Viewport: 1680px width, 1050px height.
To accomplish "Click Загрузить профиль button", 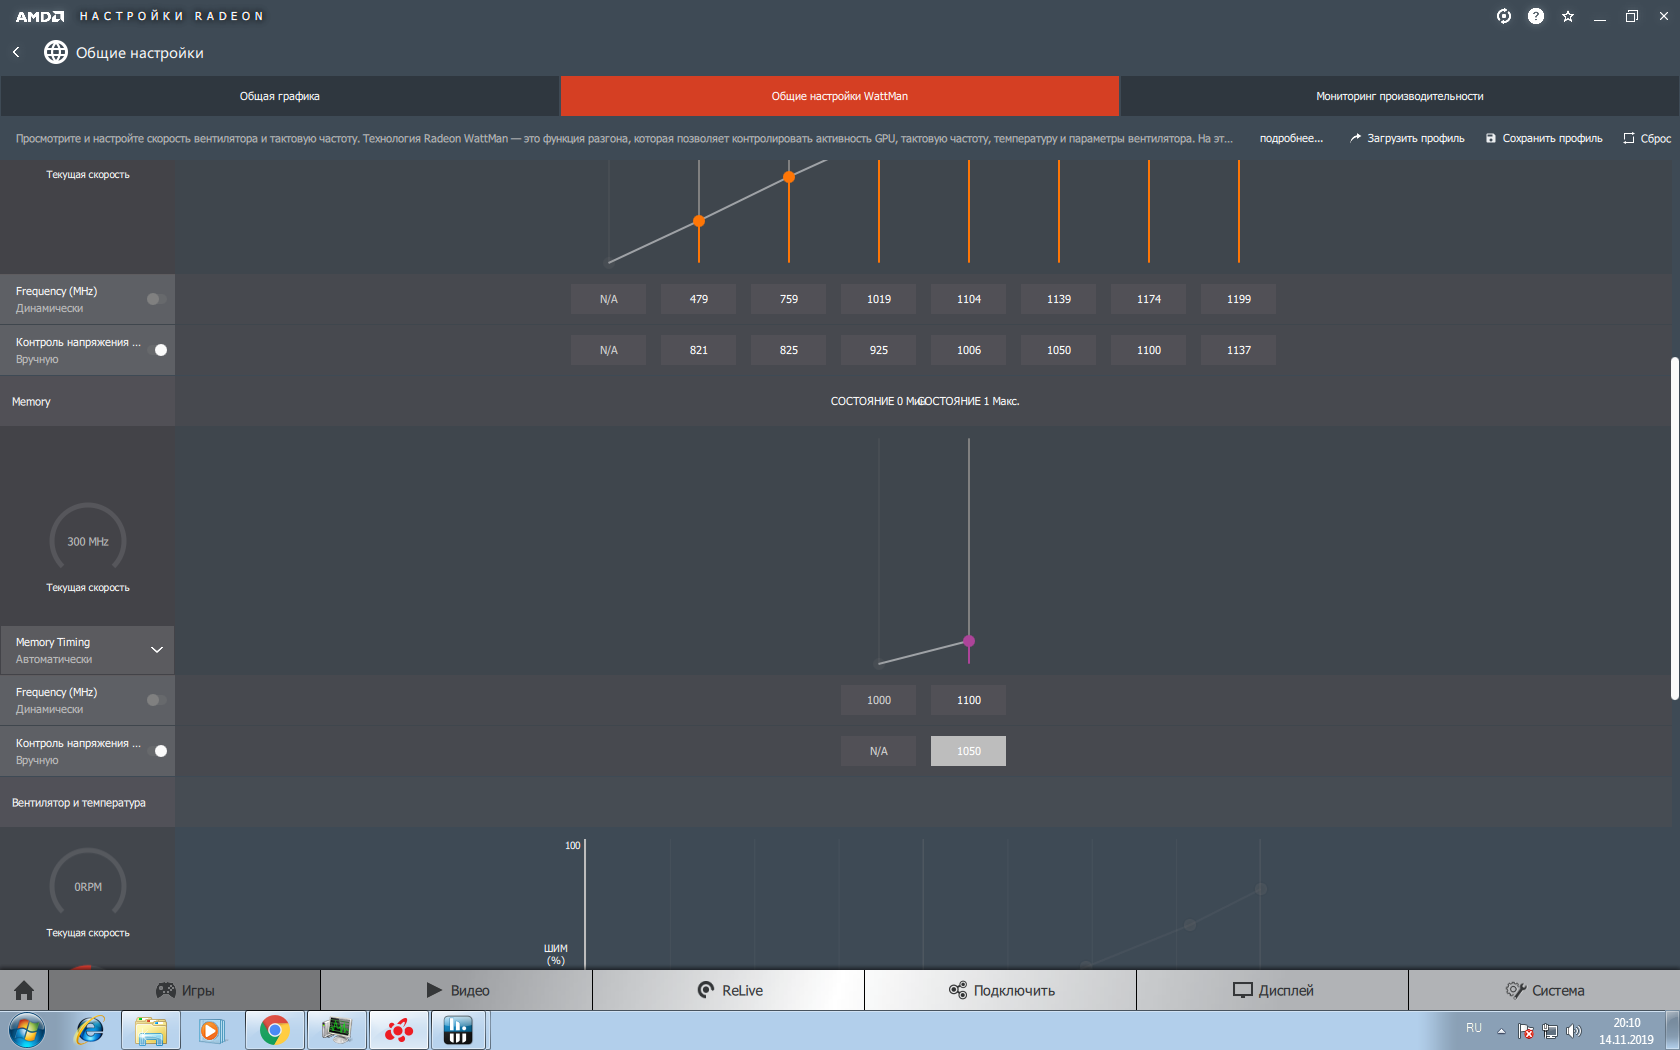I will point(1407,138).
